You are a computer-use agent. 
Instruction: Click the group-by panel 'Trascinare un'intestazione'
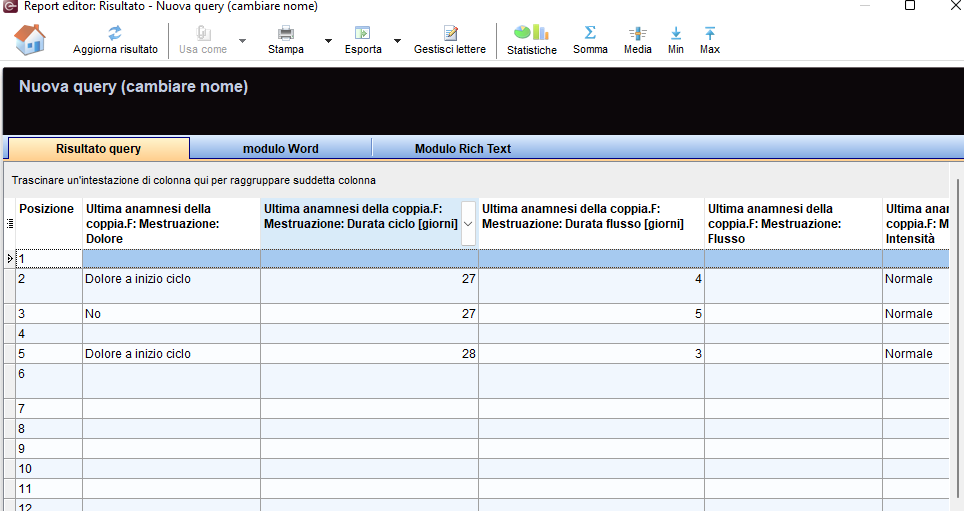pyautogui.click(x=194, y=181)
